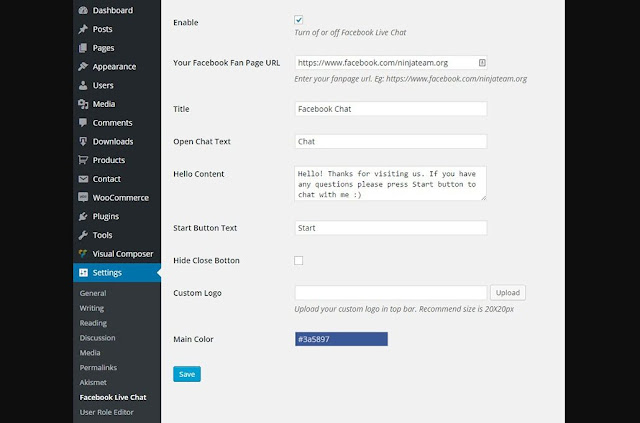640x423 pixels.
Task: Click the Comments speech bubble icon
Action: (x=83, y=122)
